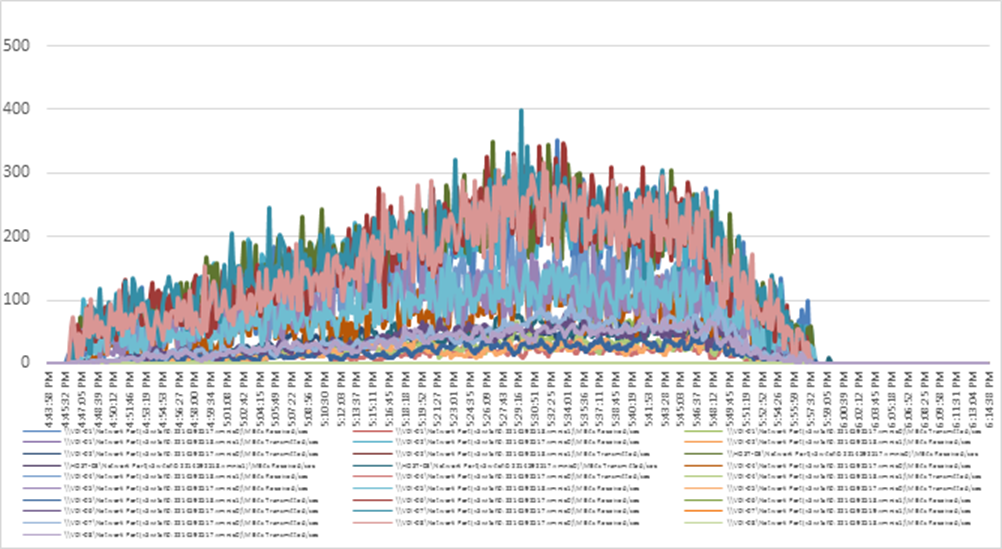The image size is (1002, 549).
Task: Select the dark teal host Bytes Transmitted legend entry
Action: (504, 465)
